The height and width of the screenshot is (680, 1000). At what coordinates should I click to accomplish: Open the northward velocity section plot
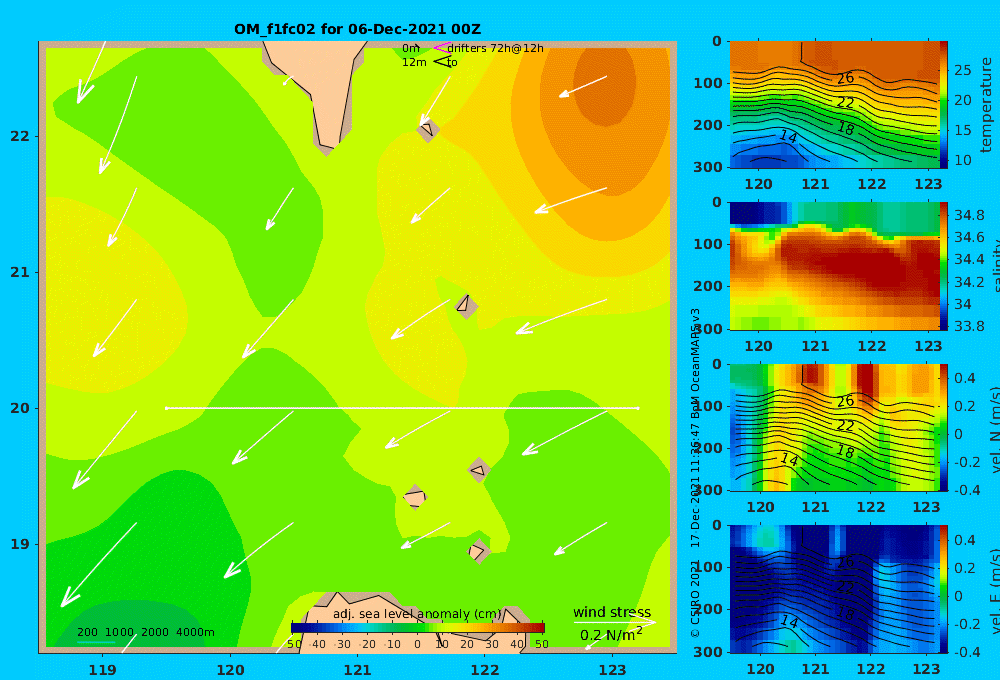tap(834, 427)
